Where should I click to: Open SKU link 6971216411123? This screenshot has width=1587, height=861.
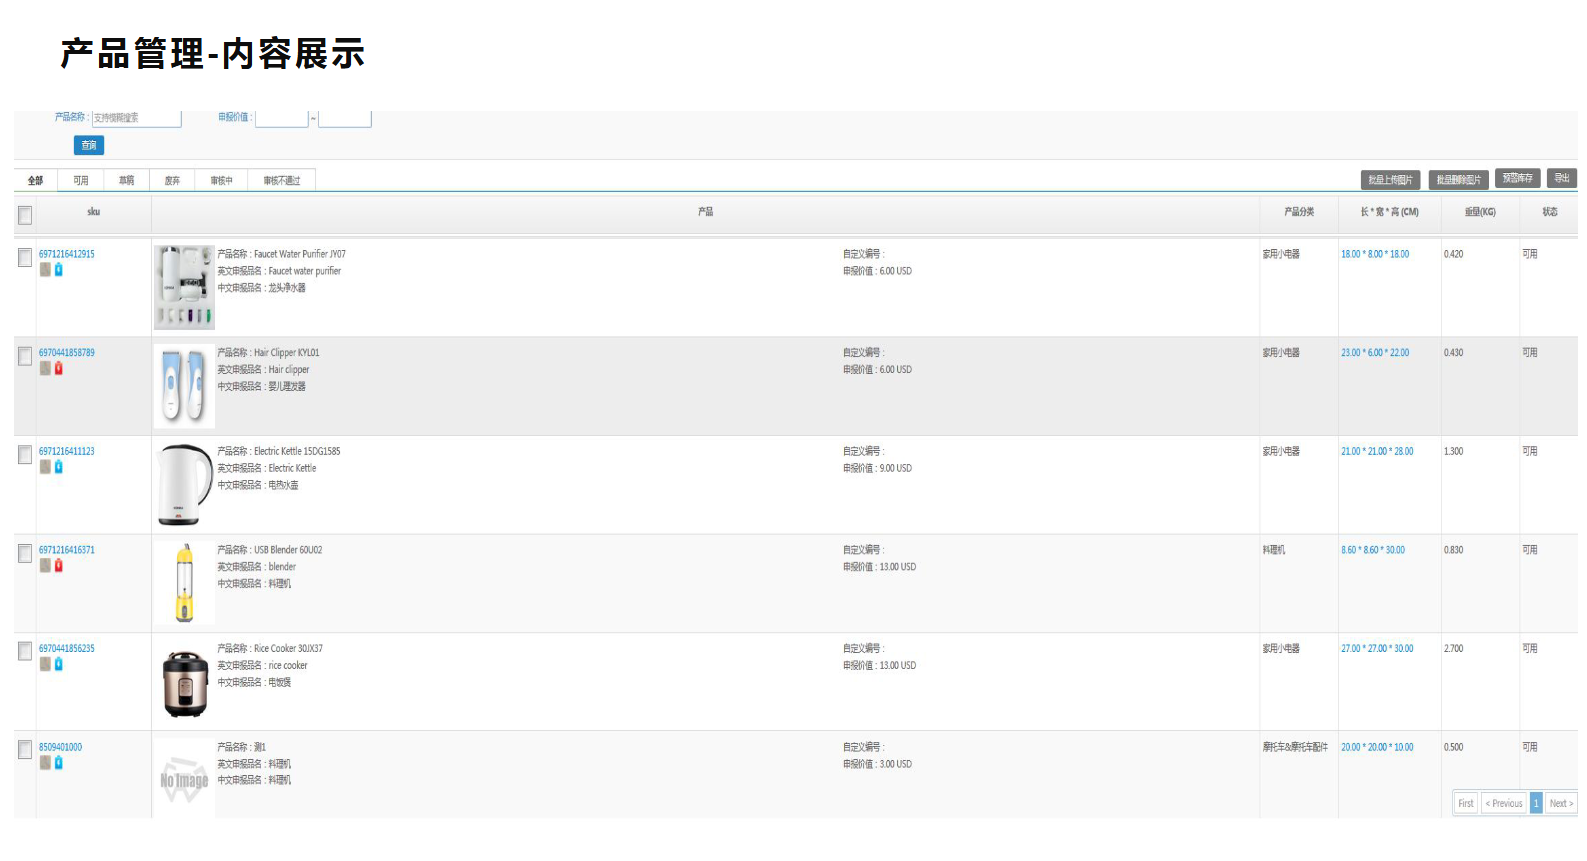[67, 451]
